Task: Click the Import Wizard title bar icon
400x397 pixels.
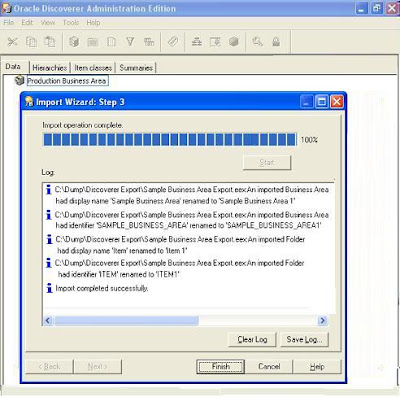Action: tap(29, 101)
